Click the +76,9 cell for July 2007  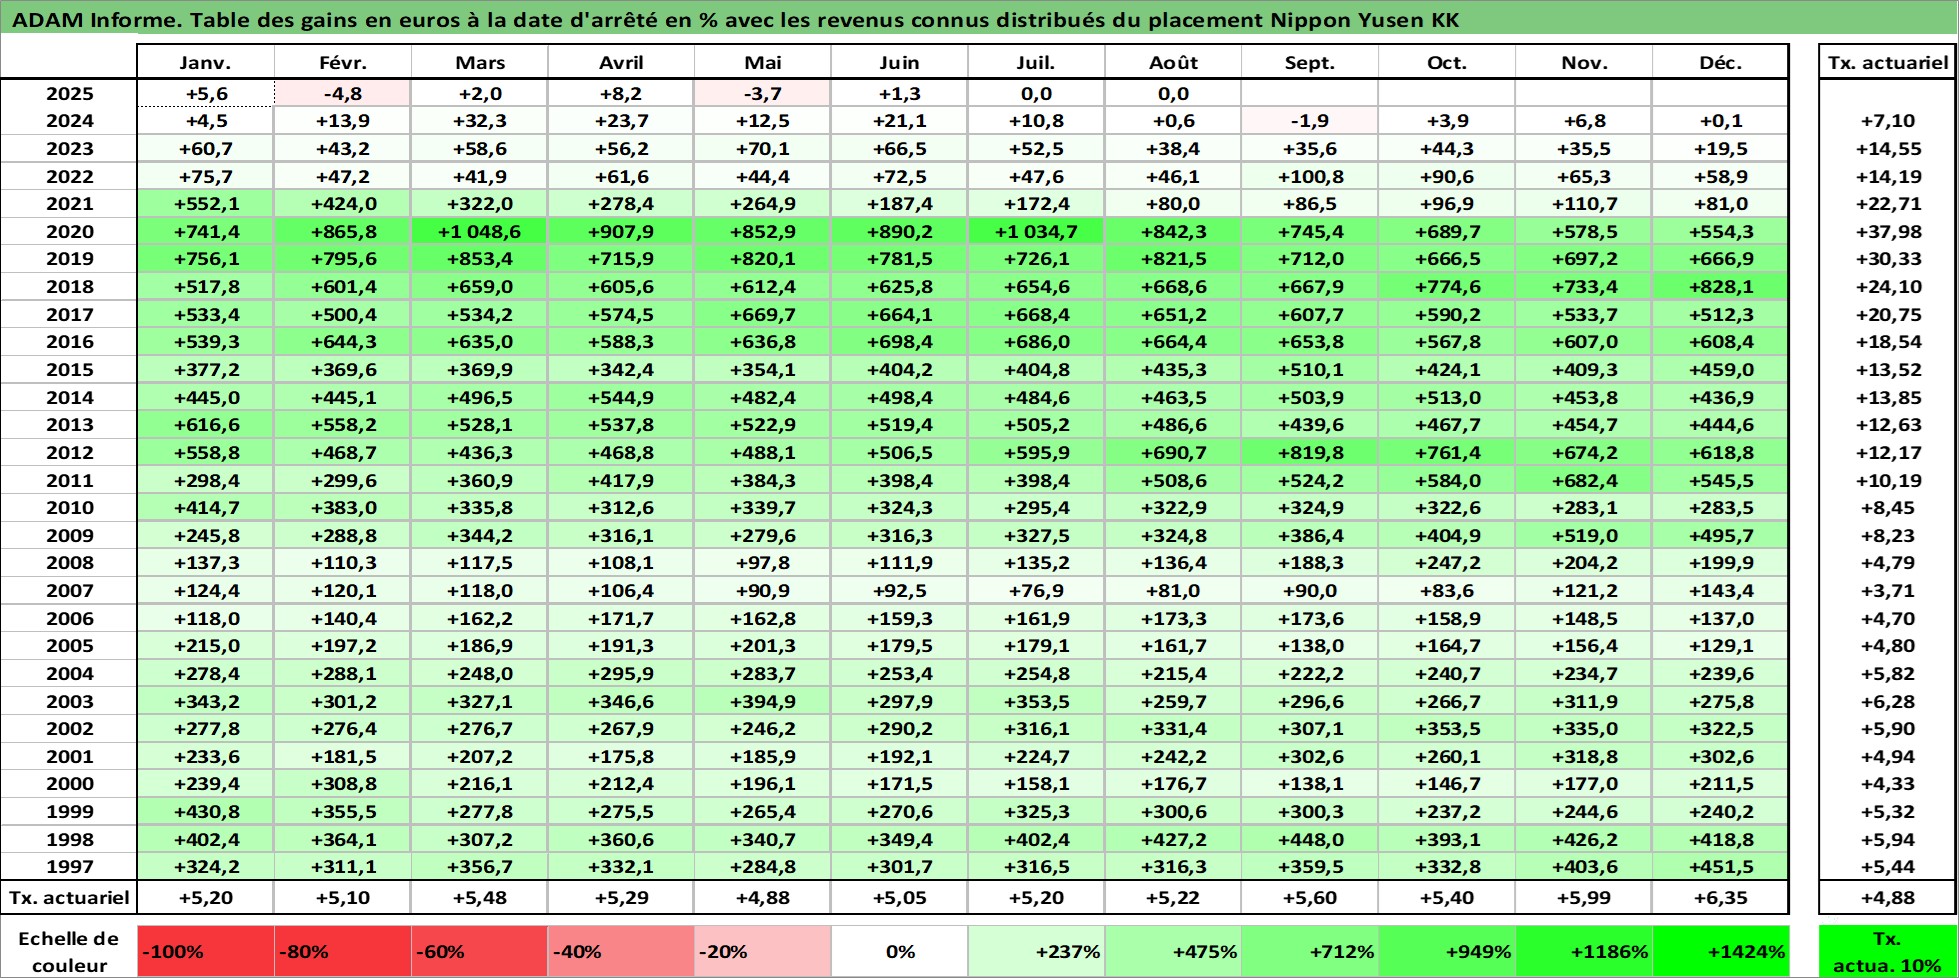coord(1036,590)
